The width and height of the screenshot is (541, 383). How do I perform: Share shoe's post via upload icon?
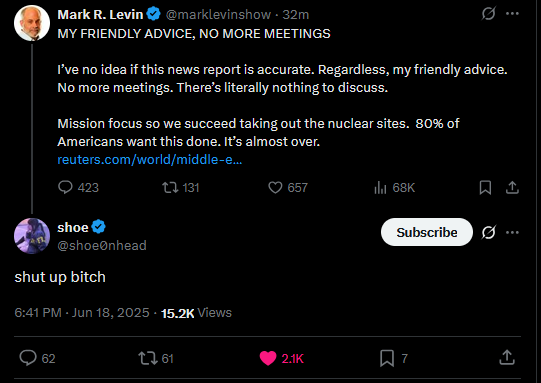[507, 357]
